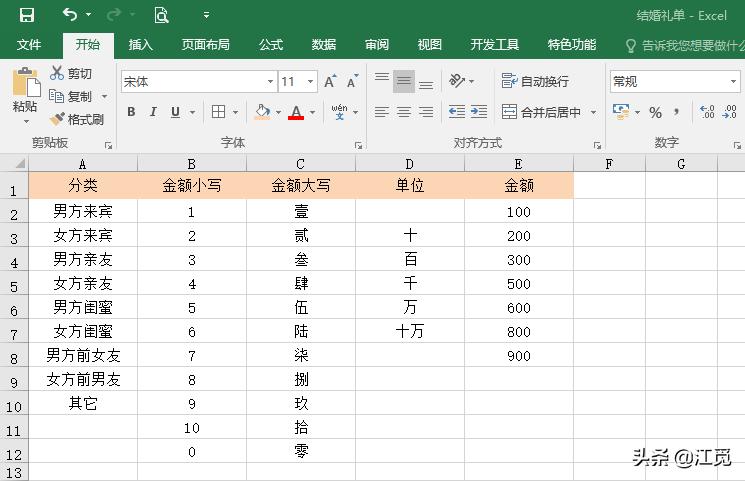The image size is (745, 481).
Task: Select column C header
Action: click(x=301, y=164)
